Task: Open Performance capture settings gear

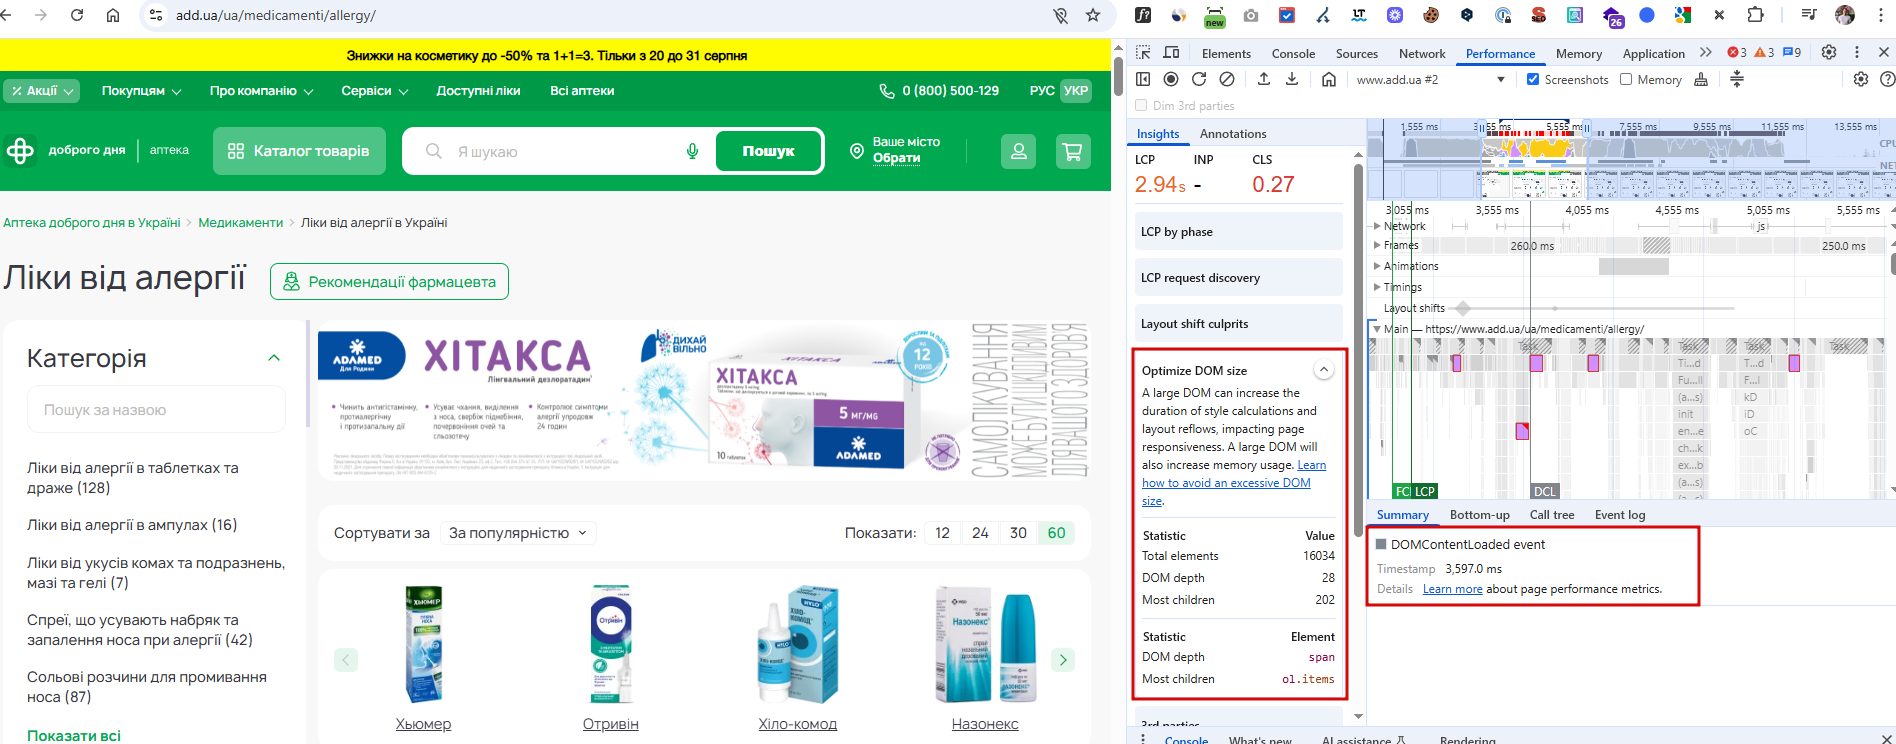Action: coord(1861,79)
